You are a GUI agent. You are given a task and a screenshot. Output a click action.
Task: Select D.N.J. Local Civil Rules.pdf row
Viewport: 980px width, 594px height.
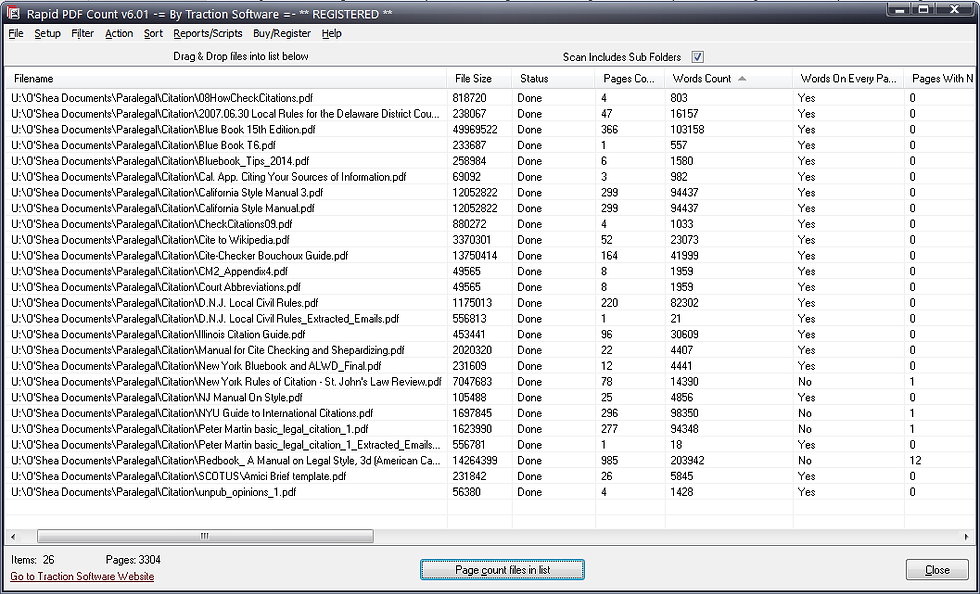click(x=489, y=303)
